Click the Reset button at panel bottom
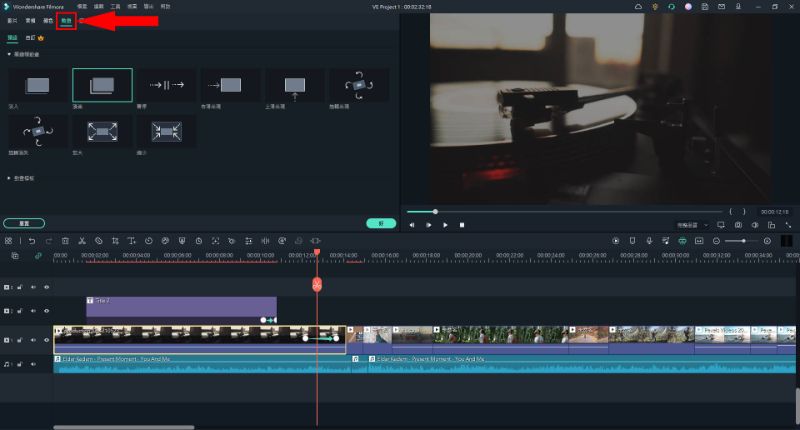The width and height of the screenshot is (800, 430). pos(24,223)
